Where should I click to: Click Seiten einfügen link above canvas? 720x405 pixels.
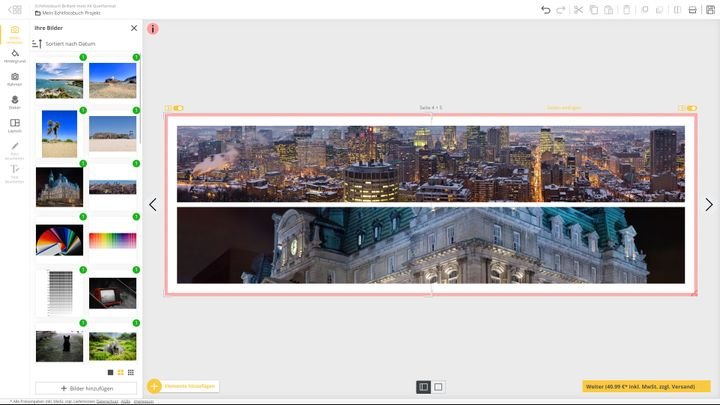tap(563, 108)
